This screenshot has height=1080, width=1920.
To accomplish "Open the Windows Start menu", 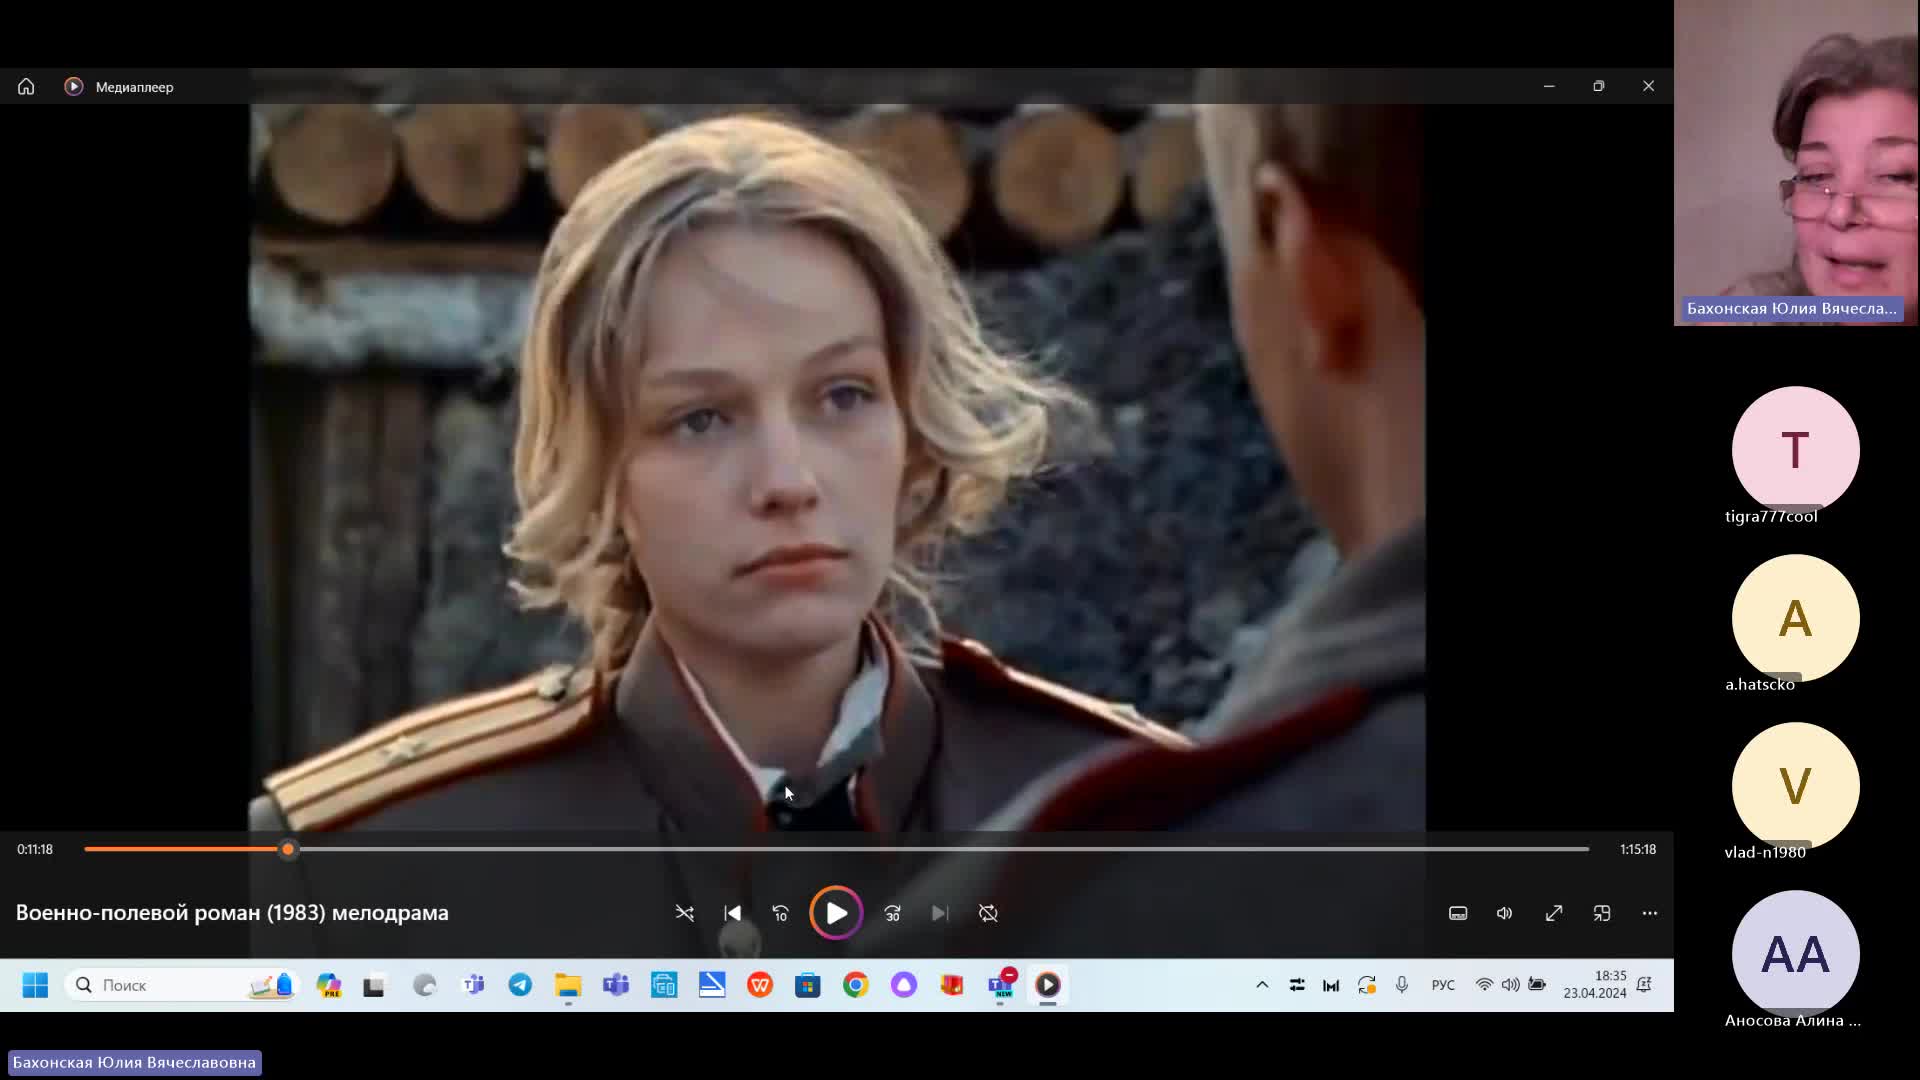I will (35, 986).
